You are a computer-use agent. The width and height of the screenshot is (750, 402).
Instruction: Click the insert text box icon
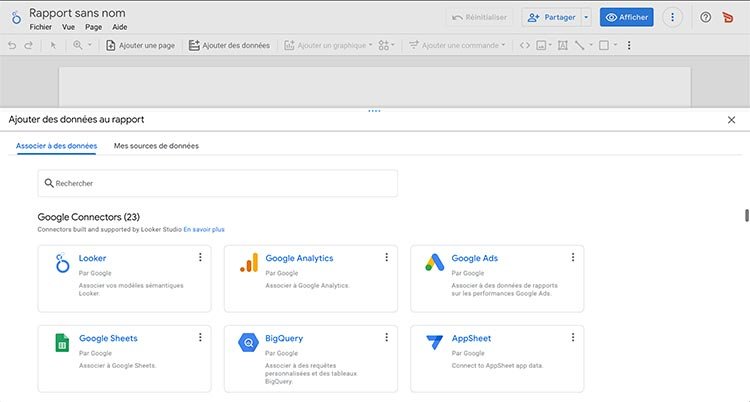563,45
